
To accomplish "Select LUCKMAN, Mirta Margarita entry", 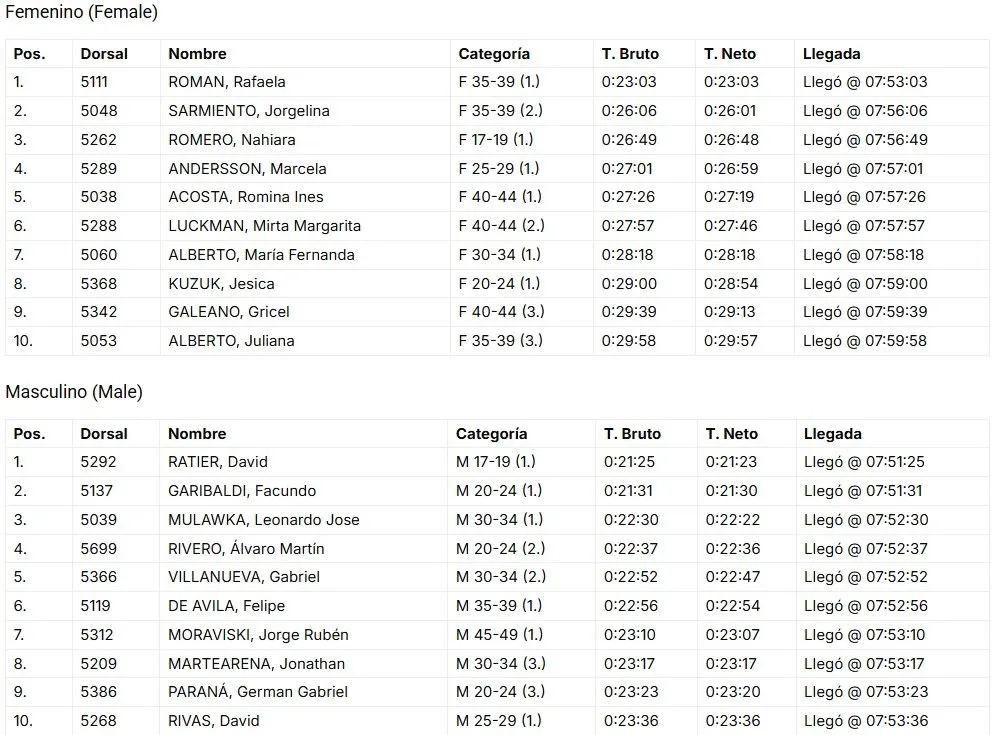I will coord(264,226).
